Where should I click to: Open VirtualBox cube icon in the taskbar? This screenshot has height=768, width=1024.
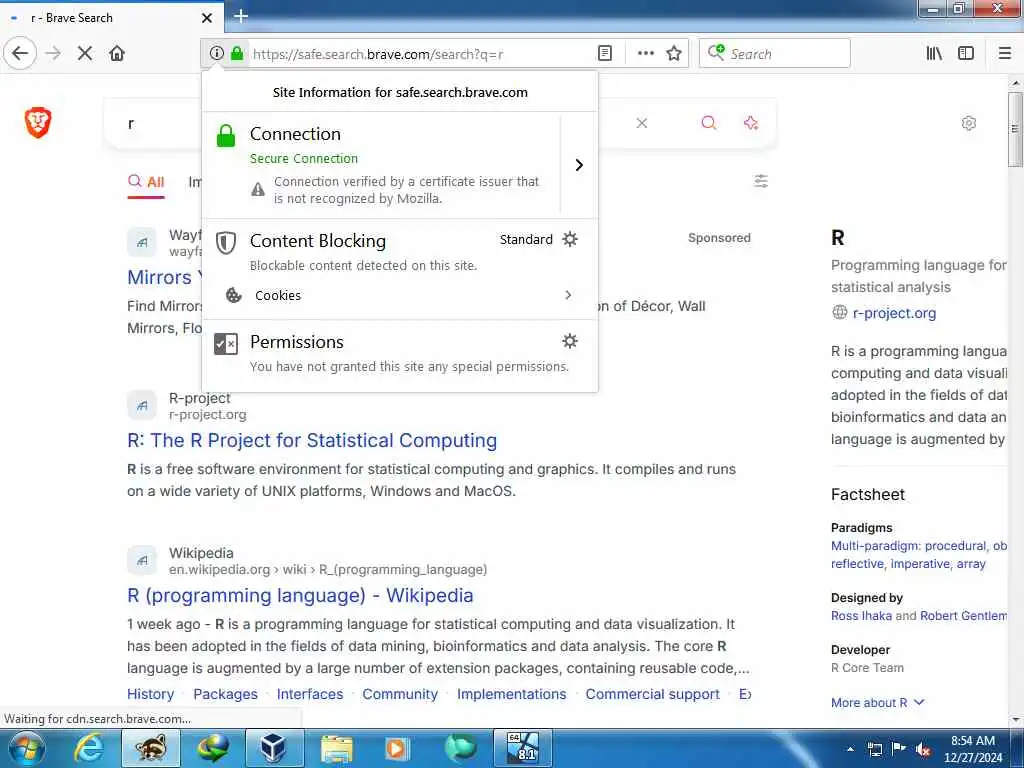pyautogui.click(x=274, y=748)
